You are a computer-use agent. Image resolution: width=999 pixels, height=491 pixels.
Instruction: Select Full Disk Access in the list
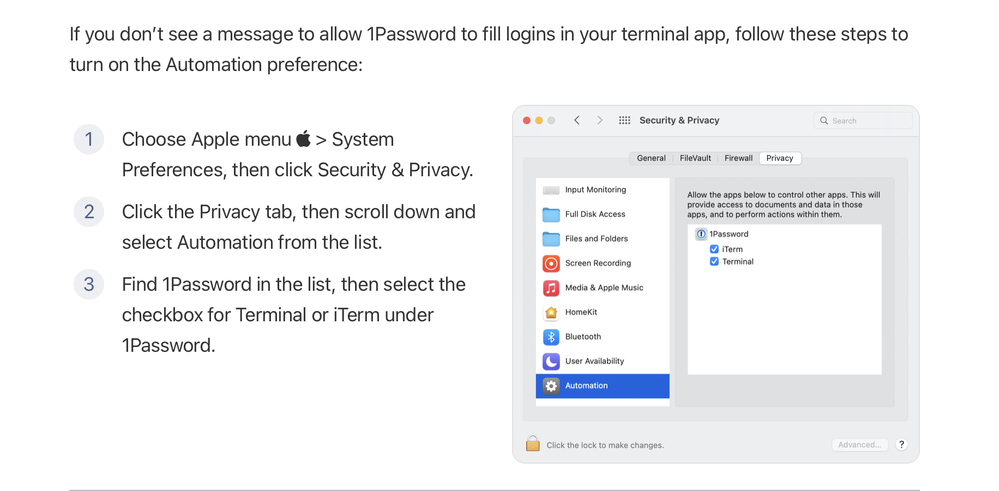(x=595, y=214)
